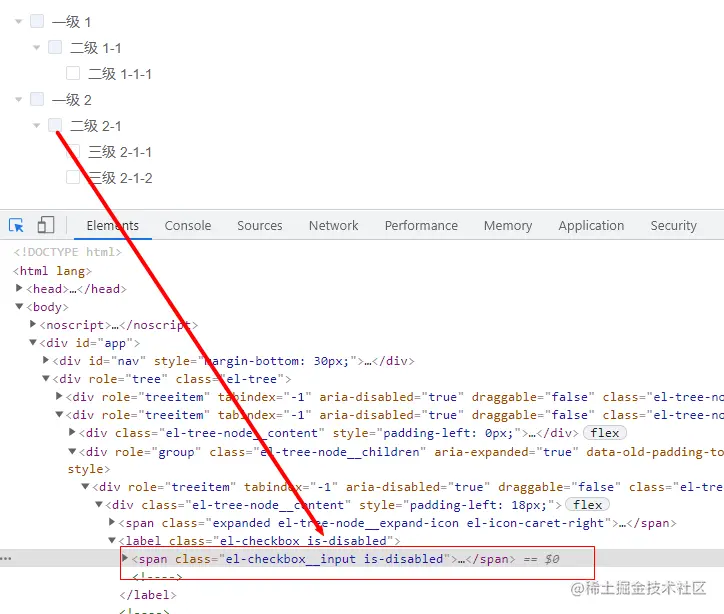Expand the el-tree-node__expand-icon span element
Viewport: 724px width, 614px height.
pyautogui.click(x=112, y=522)
